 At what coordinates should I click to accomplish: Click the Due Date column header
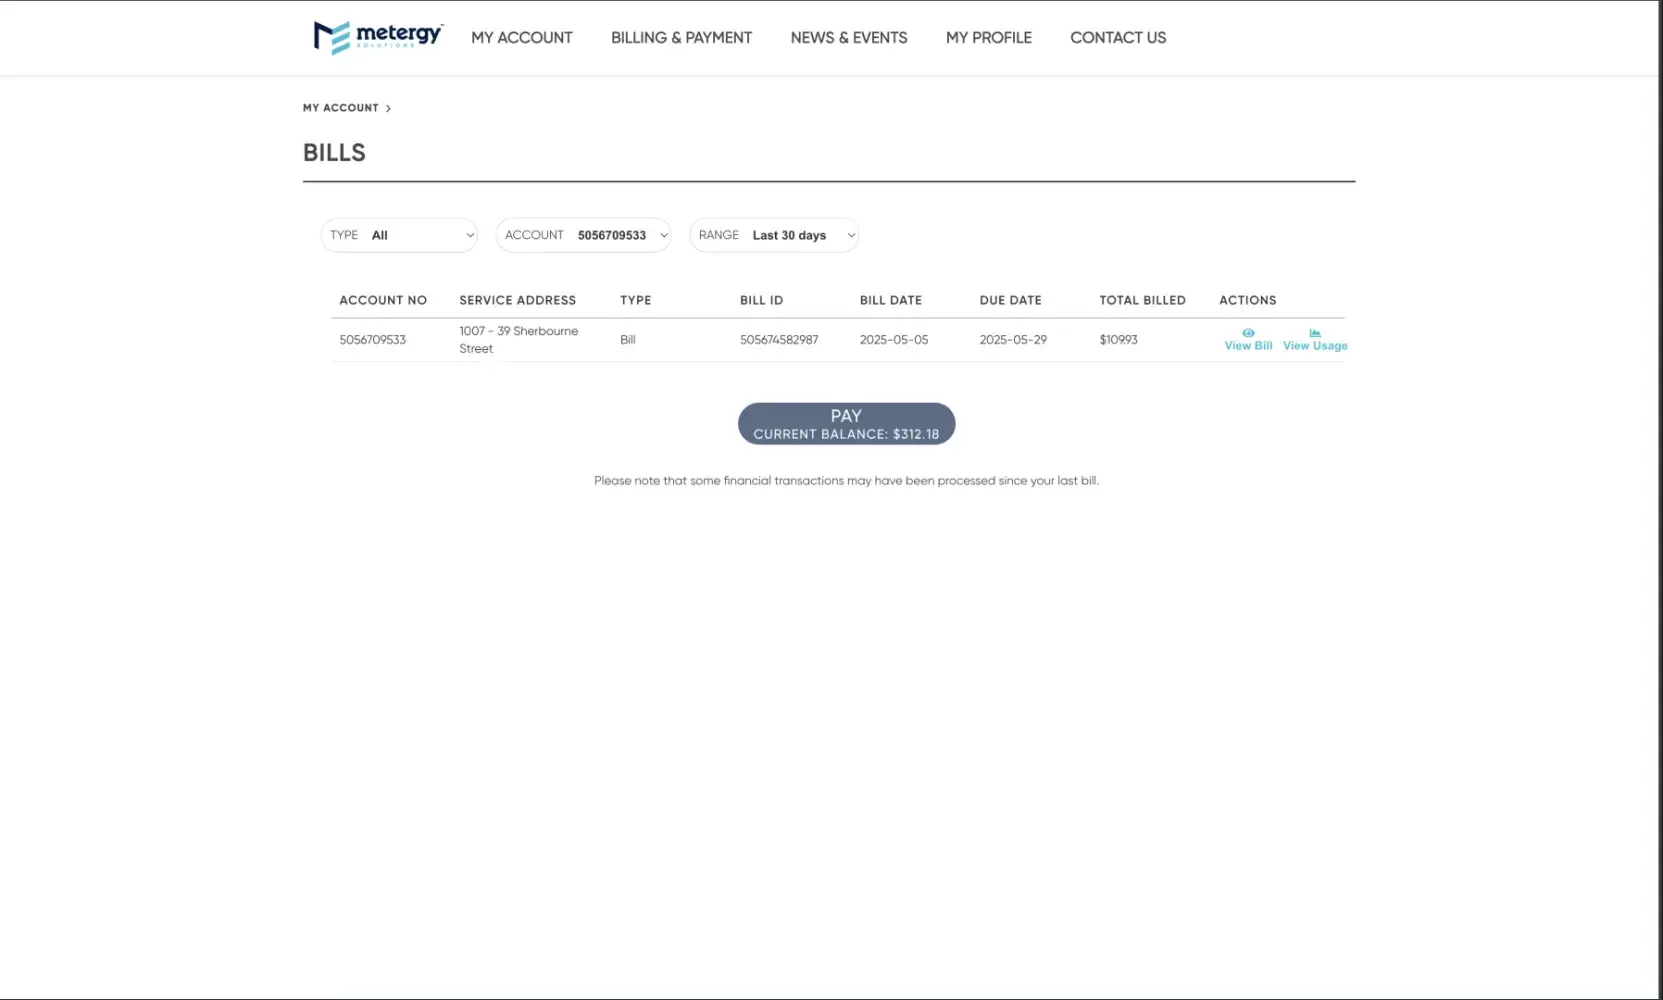1010,300
